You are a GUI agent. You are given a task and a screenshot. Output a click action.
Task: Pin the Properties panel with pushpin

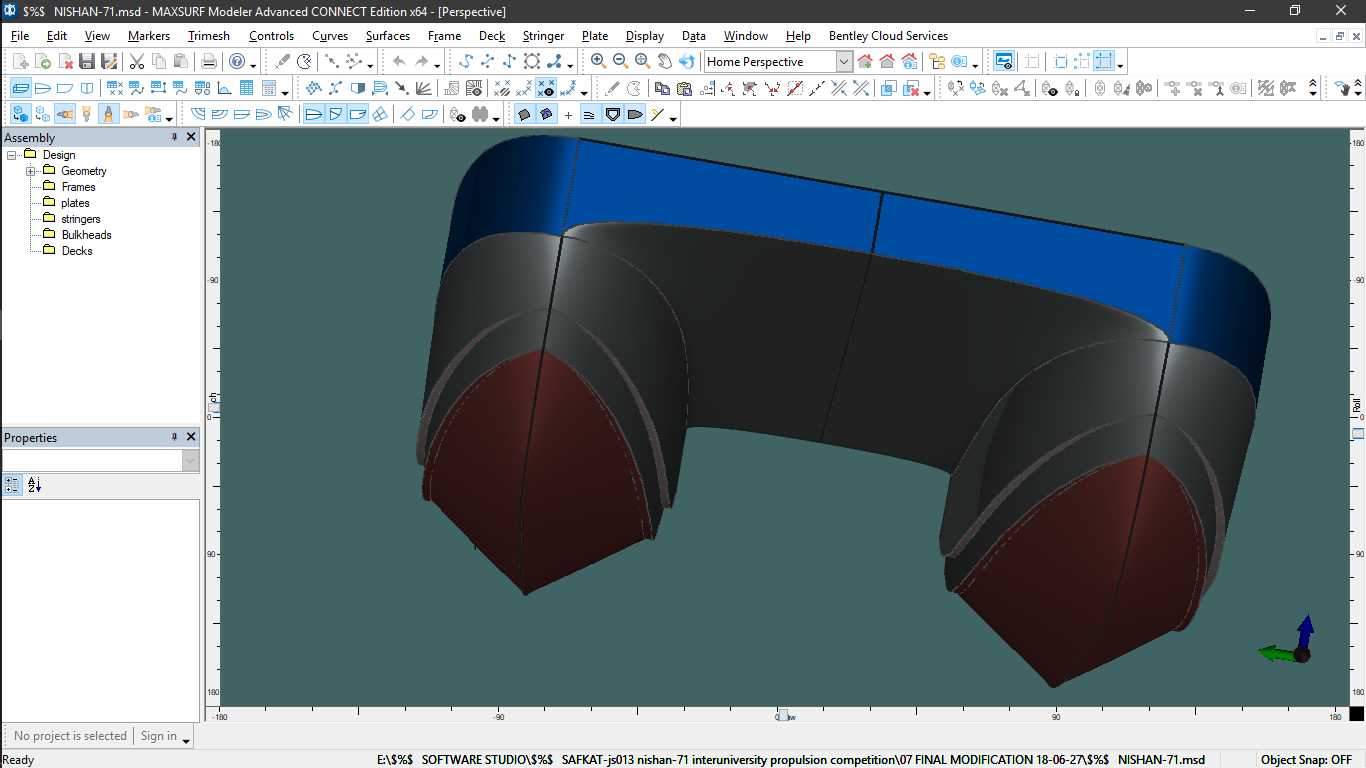click(175, 437)
